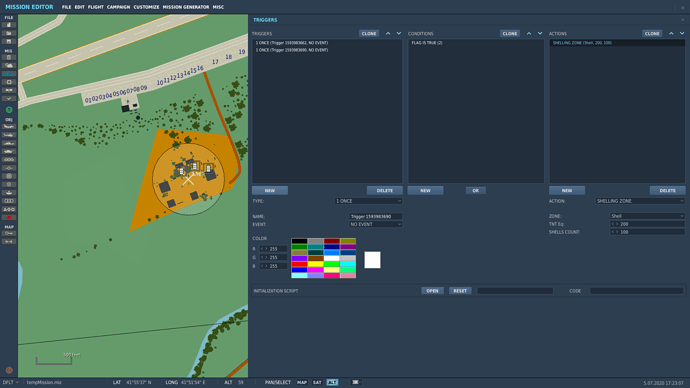Move selected trigger up with arrow
This screenshot has width=690, height=388.
click(x=388, y=33)
